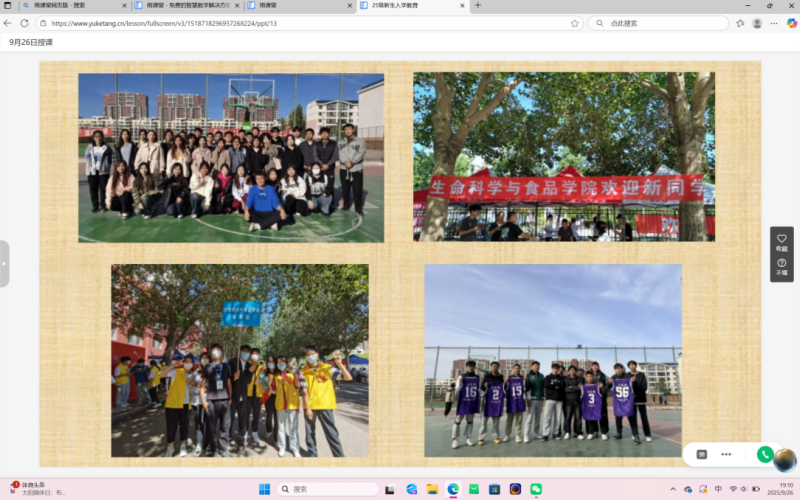800x500 pixels.
Task: Expand the system tray hidden icons chevron
Action: tap(674, 489)
